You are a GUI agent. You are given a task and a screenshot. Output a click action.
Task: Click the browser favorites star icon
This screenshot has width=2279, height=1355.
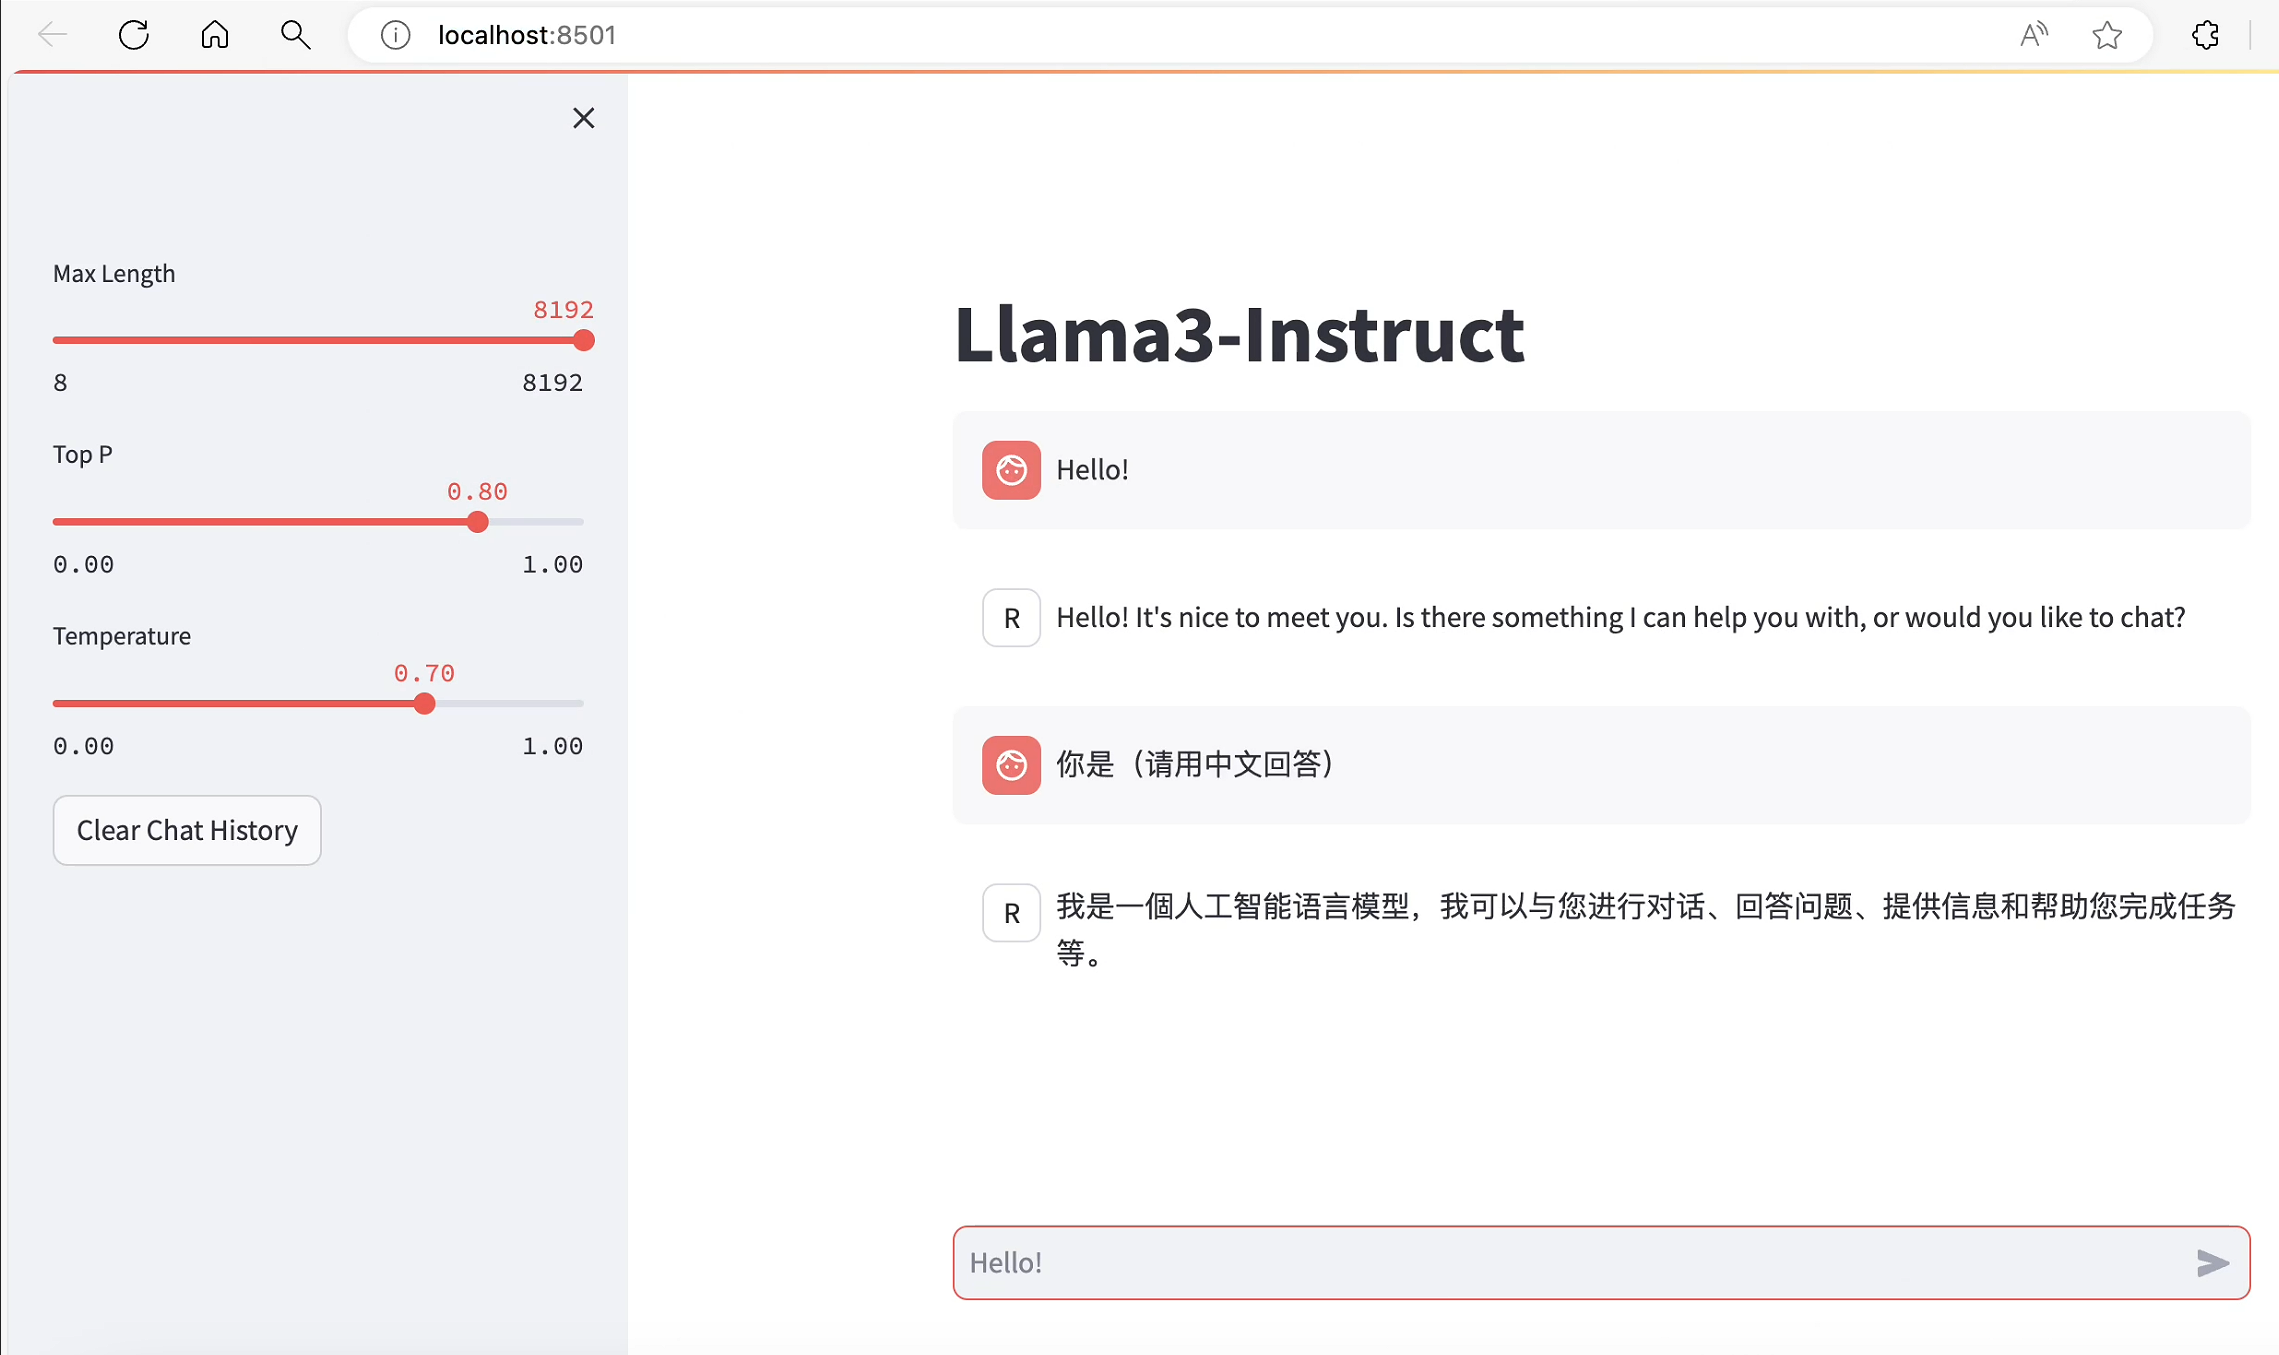(2110, 35)
